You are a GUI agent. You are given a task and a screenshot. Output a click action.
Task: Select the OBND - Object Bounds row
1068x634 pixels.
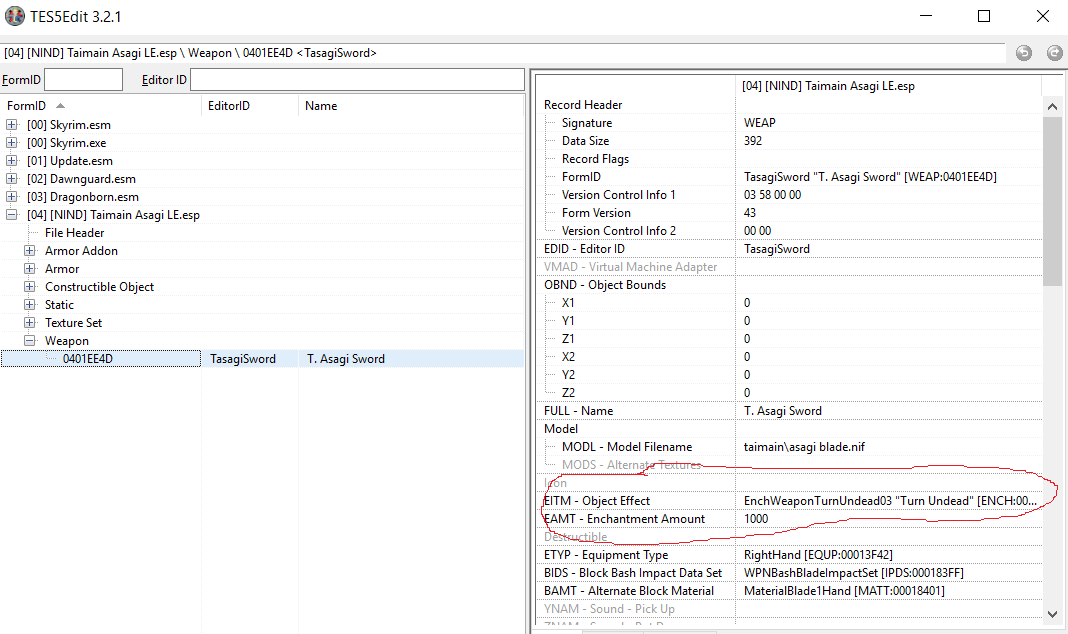click(788, 285)
